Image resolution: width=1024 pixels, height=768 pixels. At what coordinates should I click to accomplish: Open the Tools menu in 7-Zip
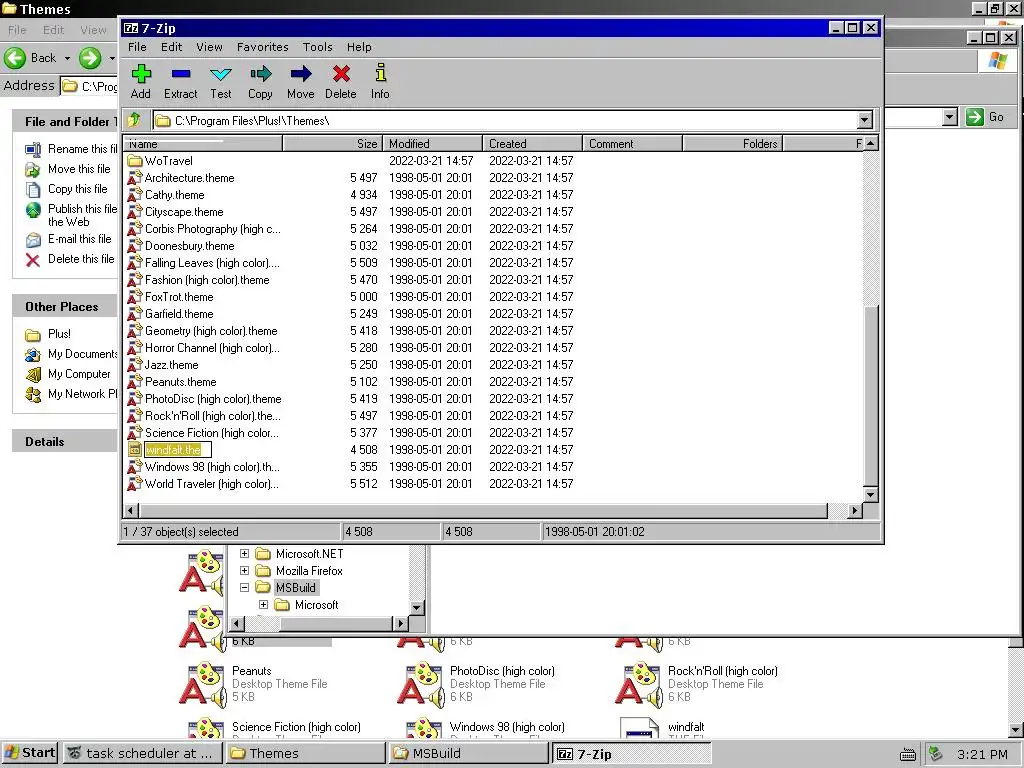317,47
